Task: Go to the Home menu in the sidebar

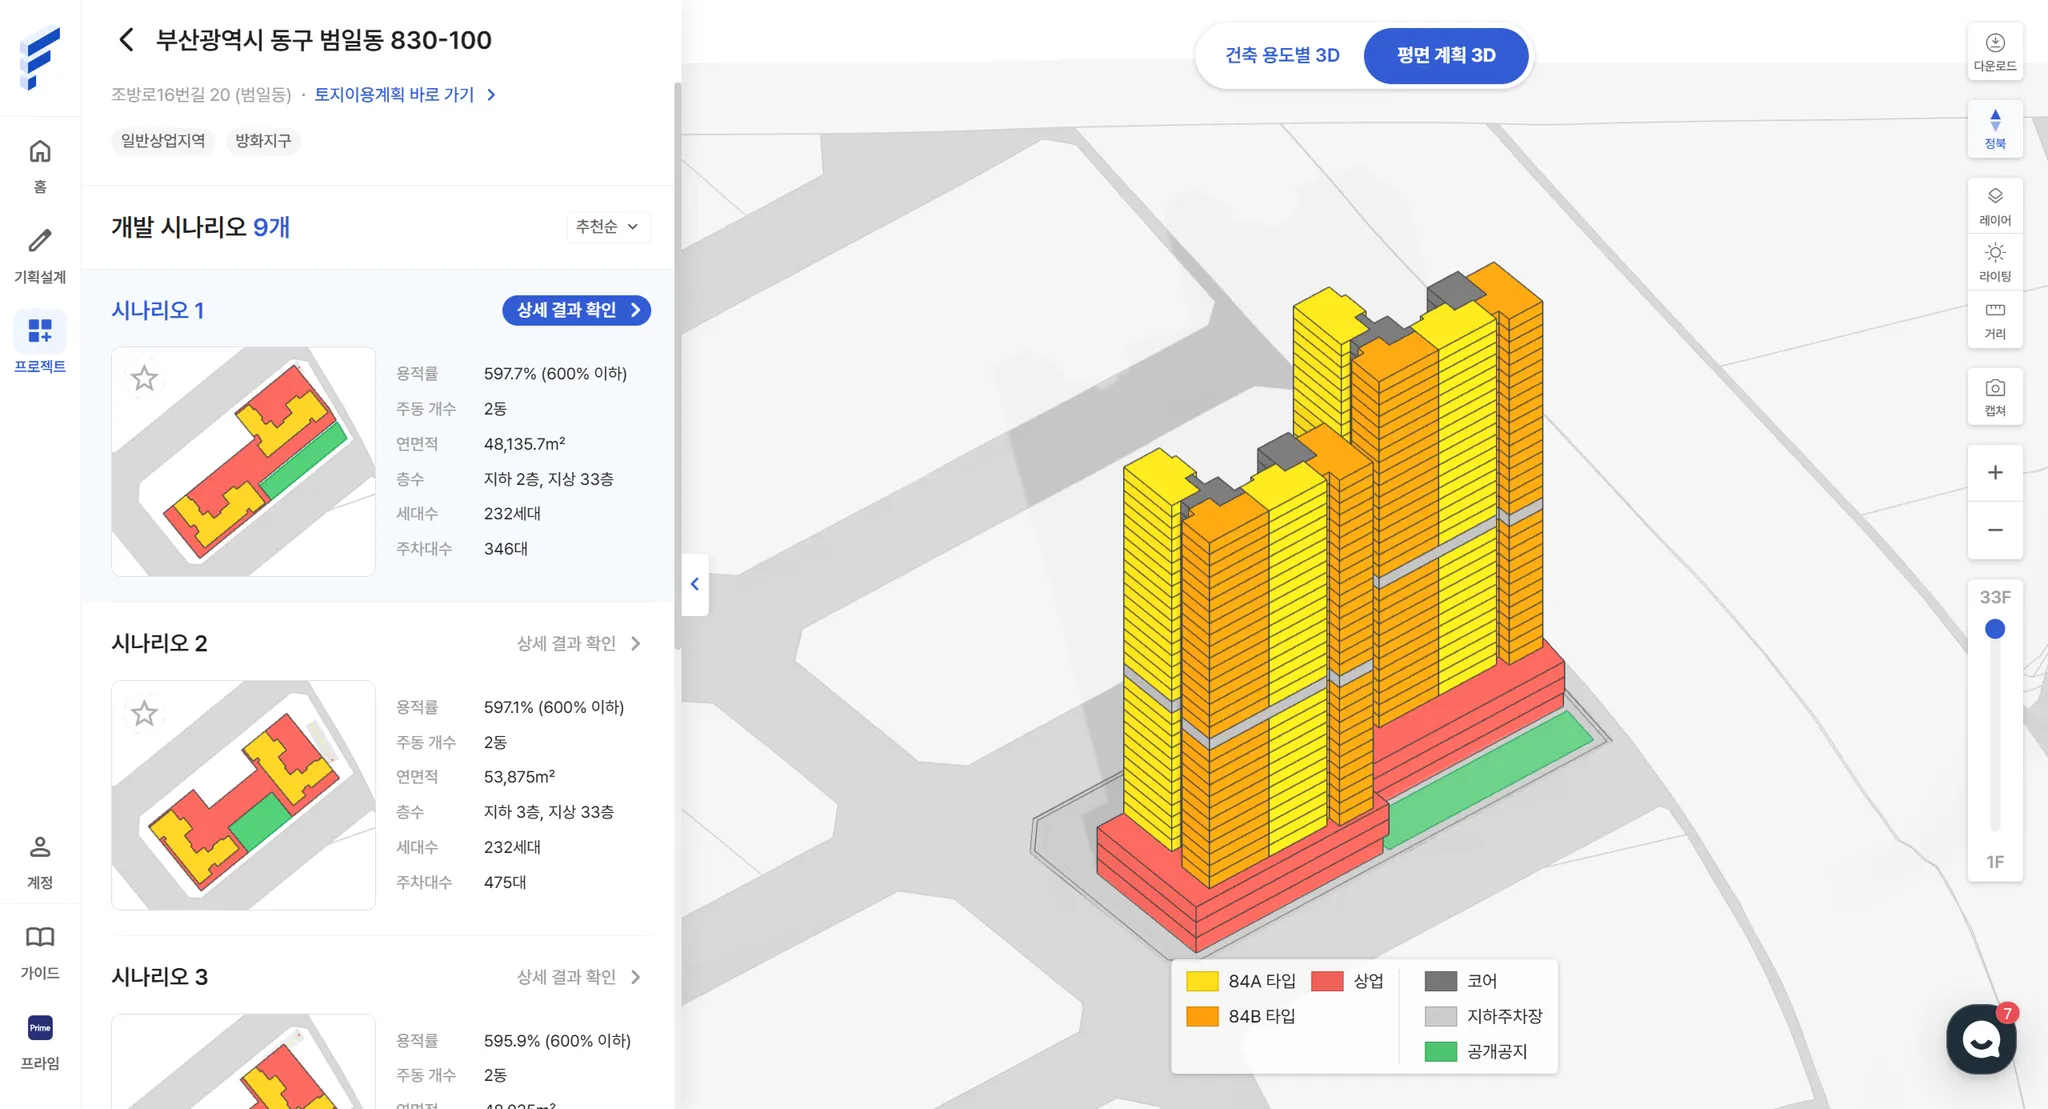Action: tap(40, 165)
